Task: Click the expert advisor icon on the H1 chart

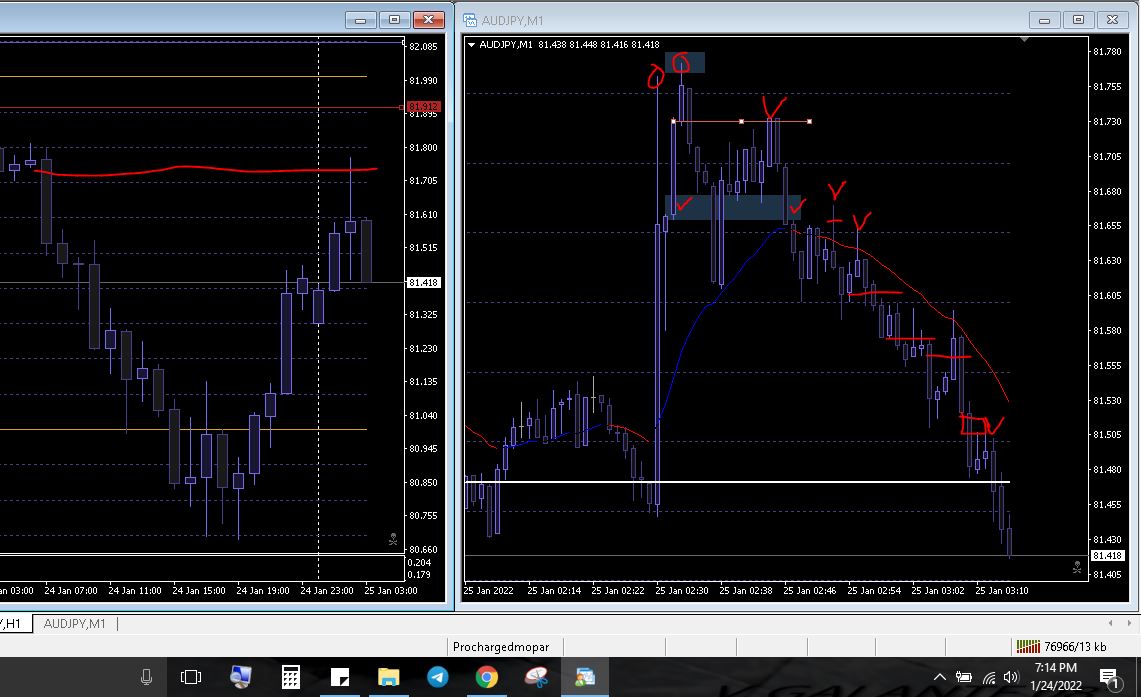Action: pos(393,539)
